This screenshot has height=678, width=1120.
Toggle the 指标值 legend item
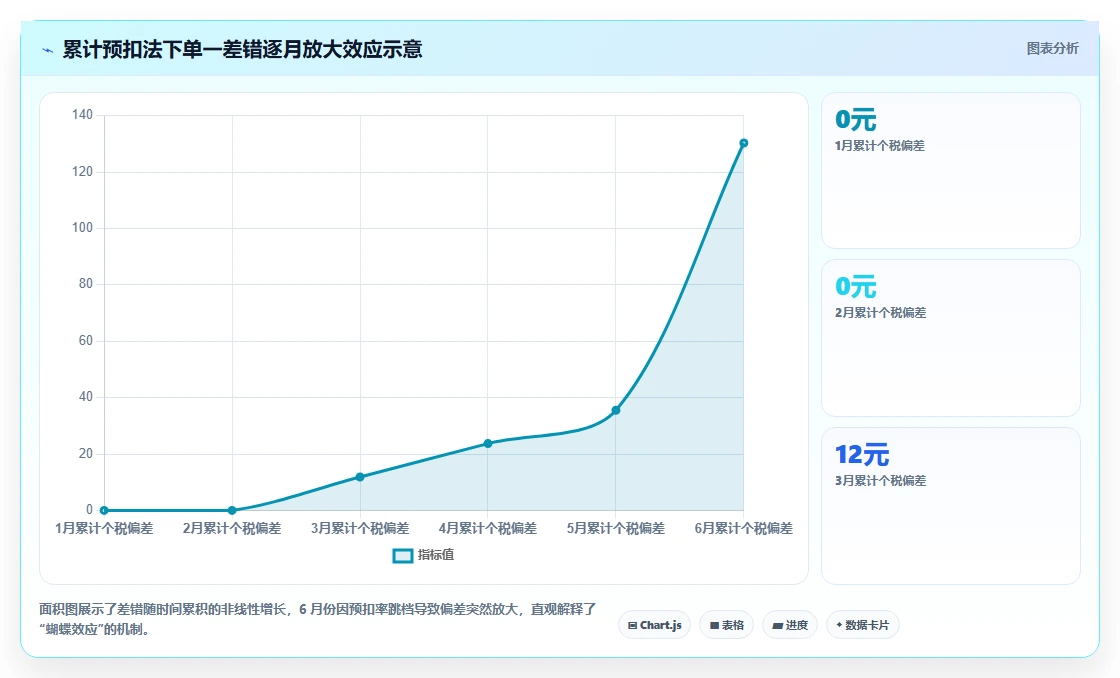[424, 555]
